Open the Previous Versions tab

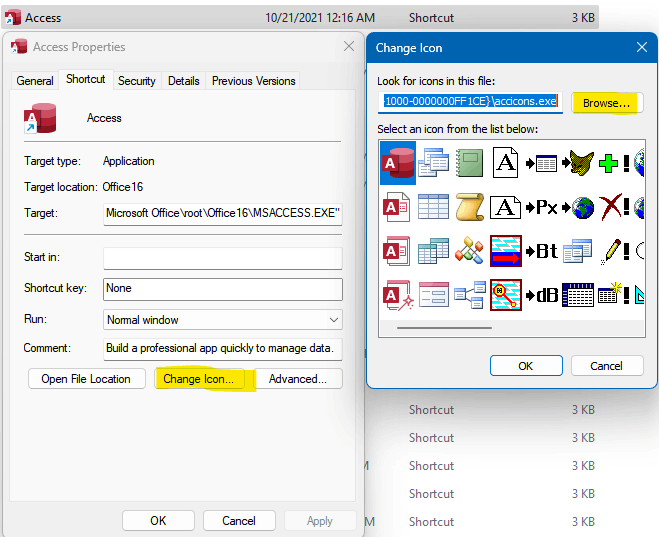pyautogui.click(x=253, y=81)
